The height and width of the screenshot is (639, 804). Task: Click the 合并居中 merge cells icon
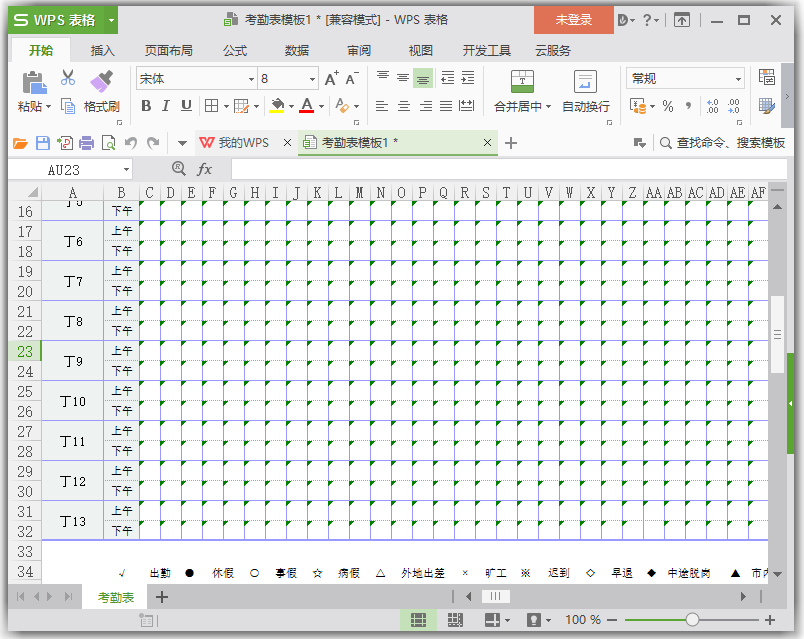coord(521,80)
